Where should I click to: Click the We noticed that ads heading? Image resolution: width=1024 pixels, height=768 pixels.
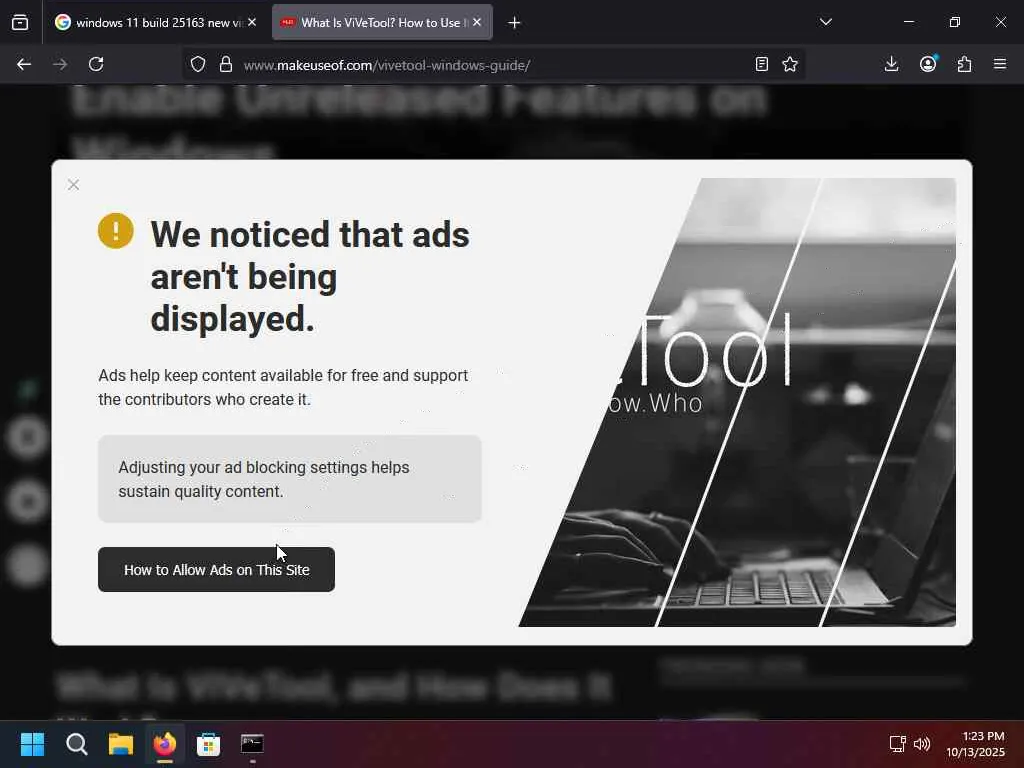(x=310, y=277)
